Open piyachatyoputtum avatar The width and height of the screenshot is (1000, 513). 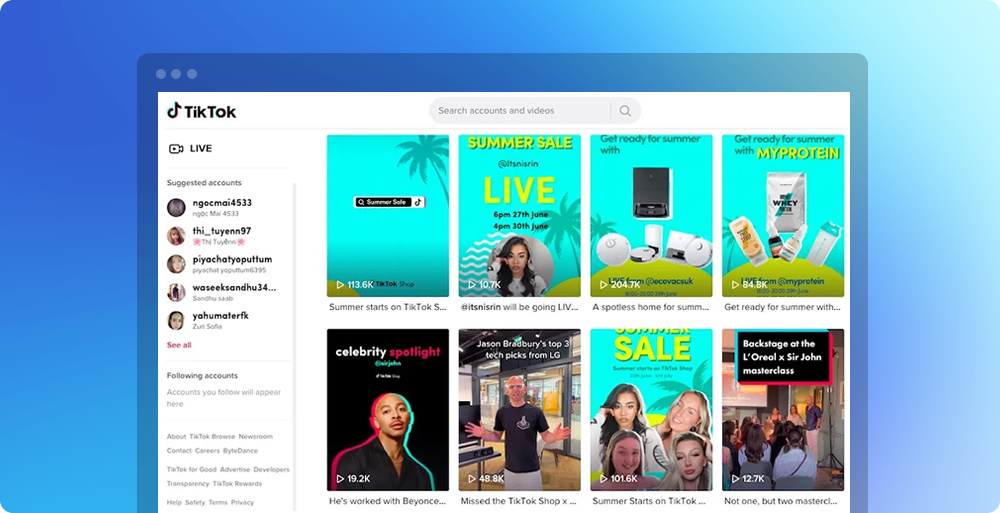point(176,264)
